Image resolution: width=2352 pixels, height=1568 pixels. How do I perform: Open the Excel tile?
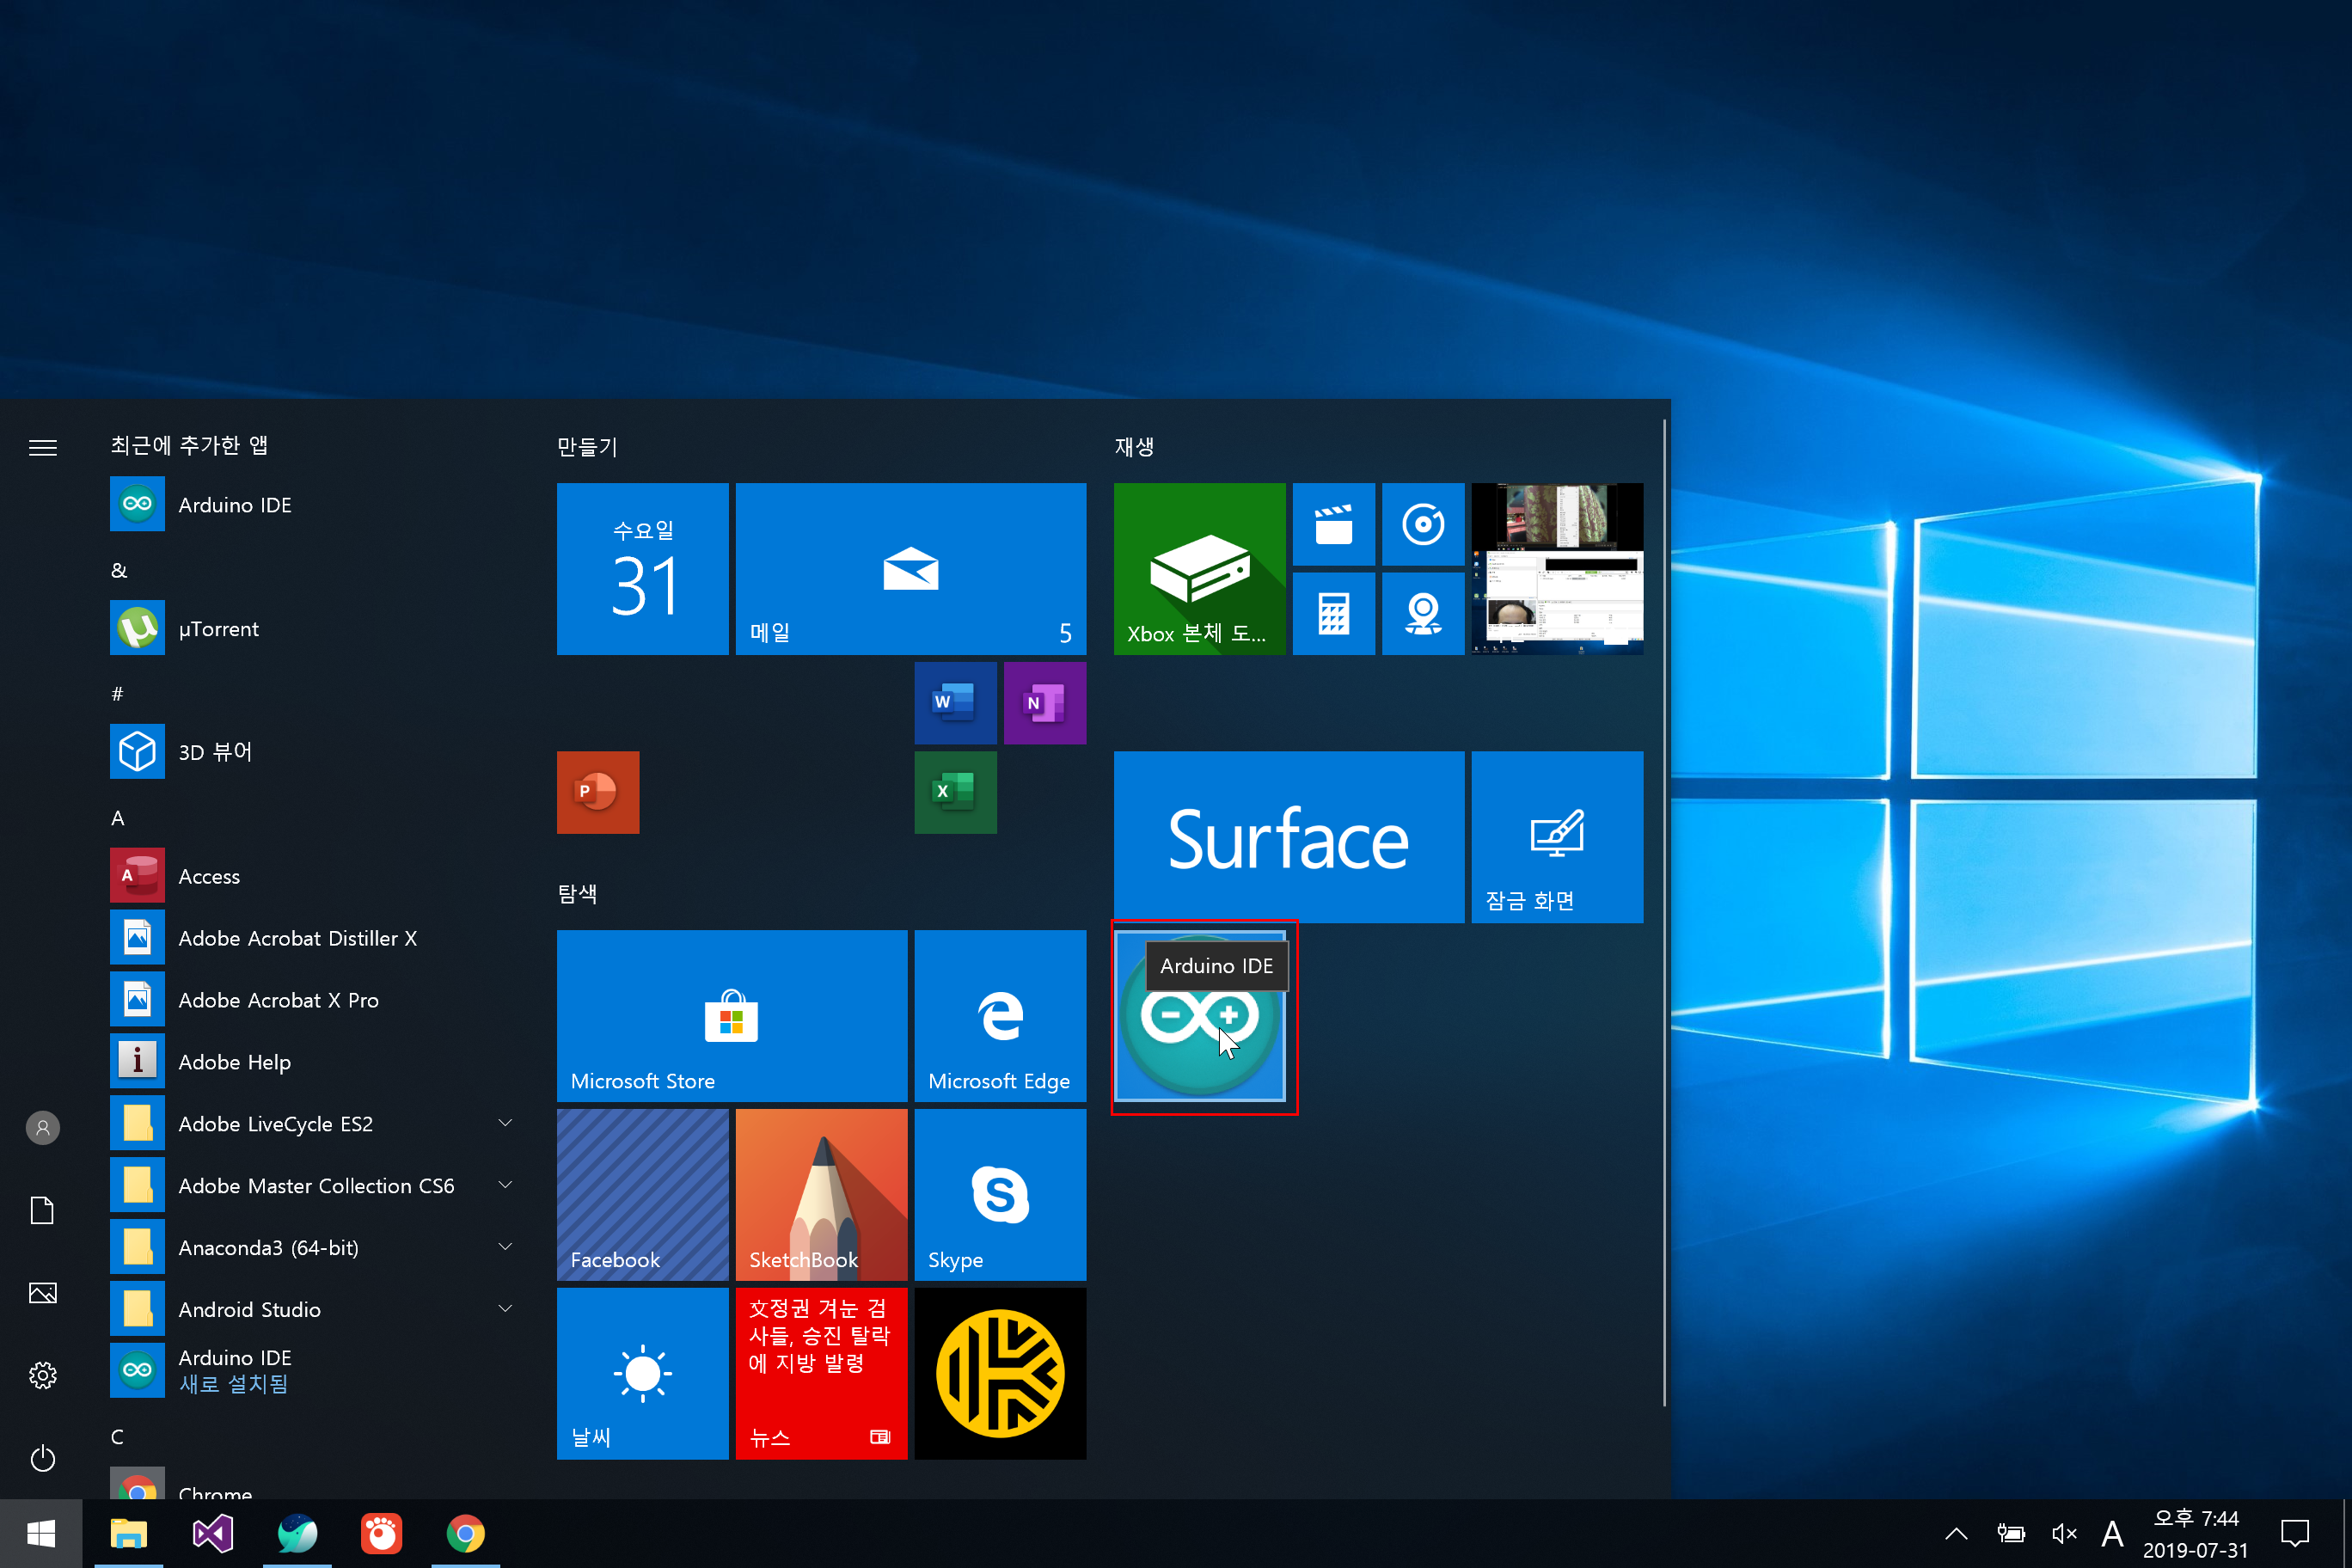(x=955, y=792)
